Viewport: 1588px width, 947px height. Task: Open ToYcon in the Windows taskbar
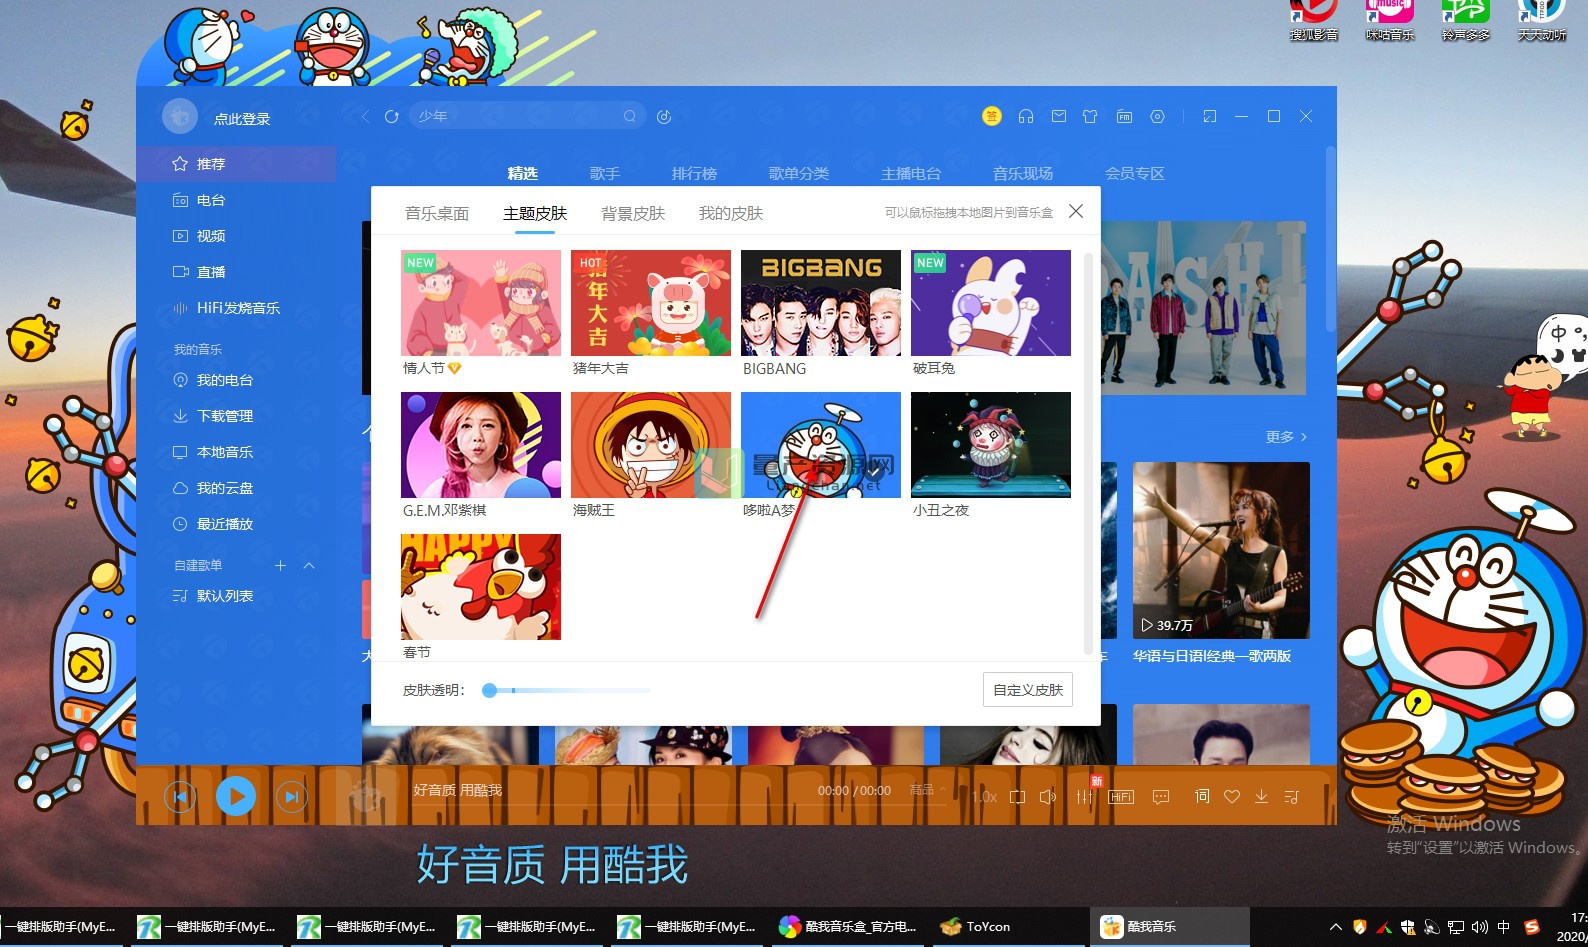pos(1008,927)
